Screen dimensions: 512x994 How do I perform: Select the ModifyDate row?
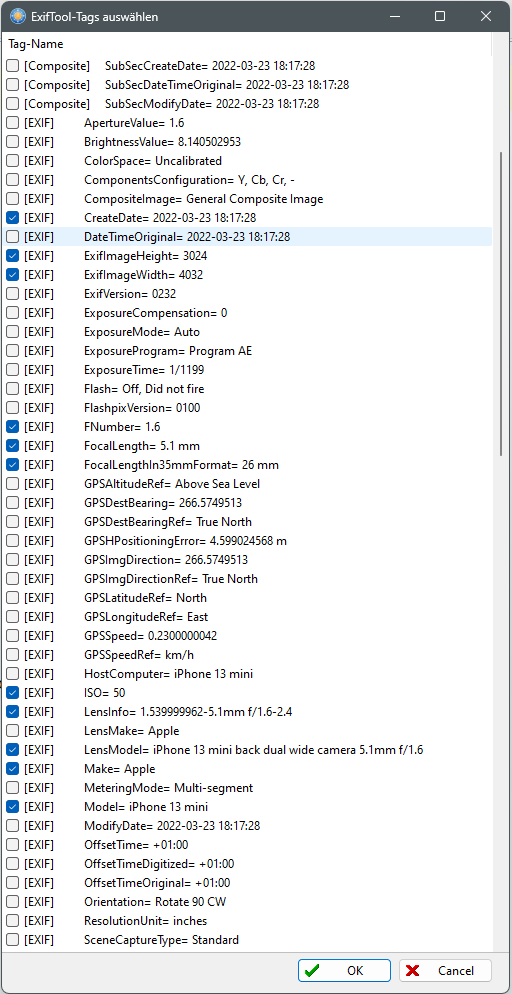(247, 826)
